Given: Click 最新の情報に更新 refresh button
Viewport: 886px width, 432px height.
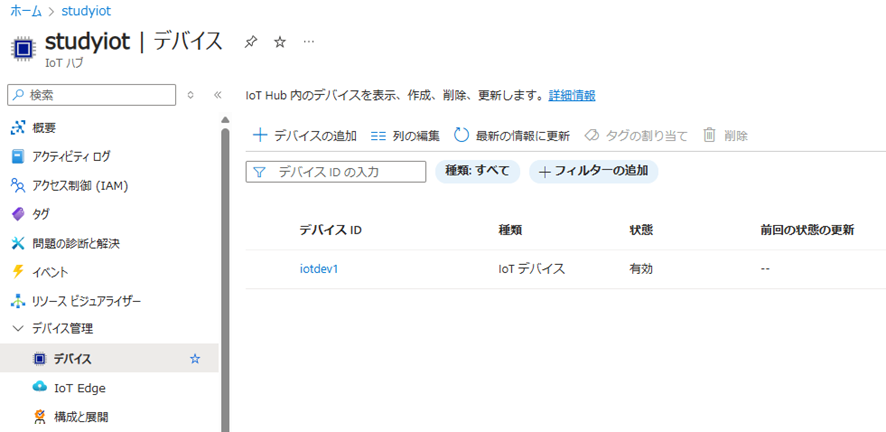Looking at the screenshot, I should tap(512, 136).
